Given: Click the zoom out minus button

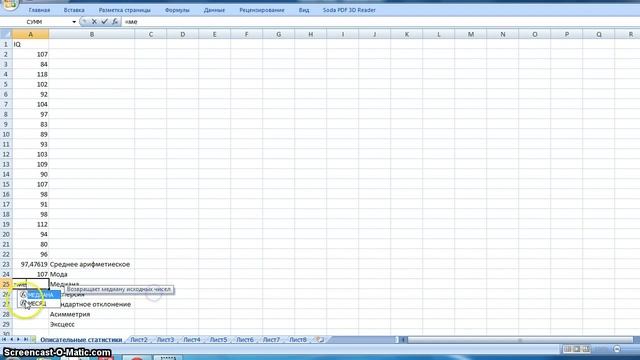Looking at the screenshot, I should 617,349.
